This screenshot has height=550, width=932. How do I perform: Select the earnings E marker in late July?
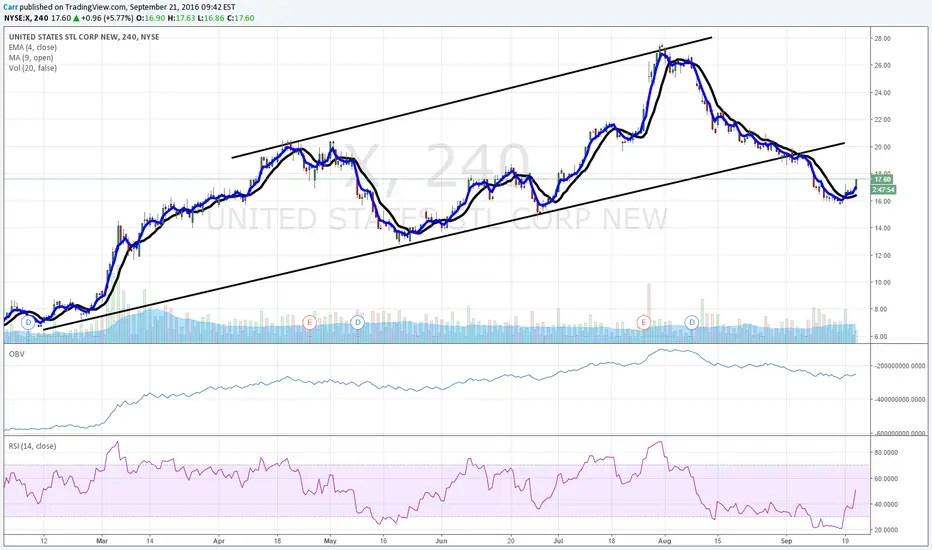point(643,323)
